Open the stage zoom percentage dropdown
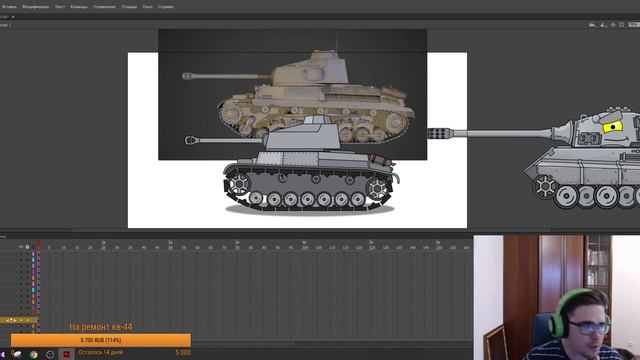640x360 pixels. (x=633, y=25)
